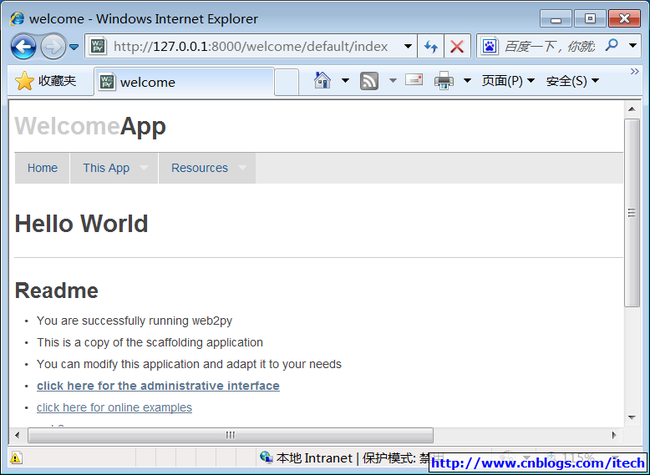Open Favorites with the star icon
Screen dimensions: 650x475
point(24,81)
